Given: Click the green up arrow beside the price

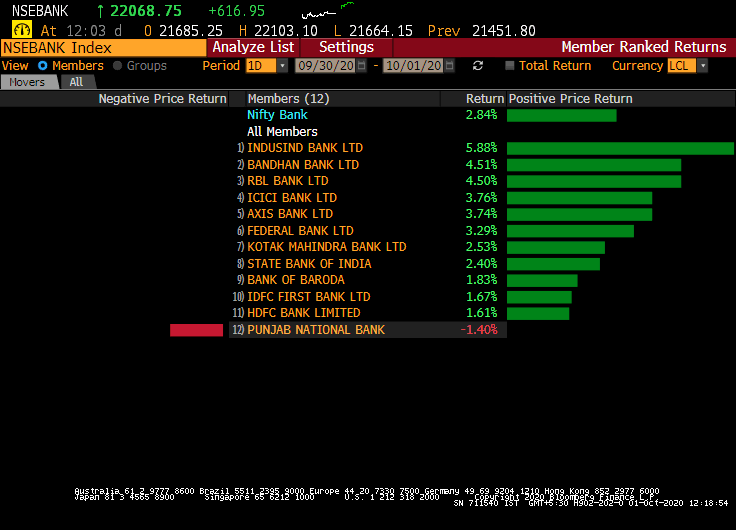Looking at the screenshot, I should coord(100,11).
